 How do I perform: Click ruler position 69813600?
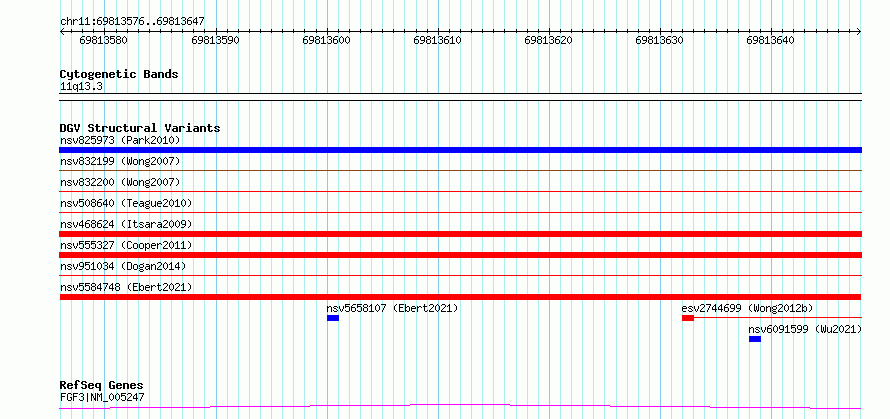click(x=326, y=40)
